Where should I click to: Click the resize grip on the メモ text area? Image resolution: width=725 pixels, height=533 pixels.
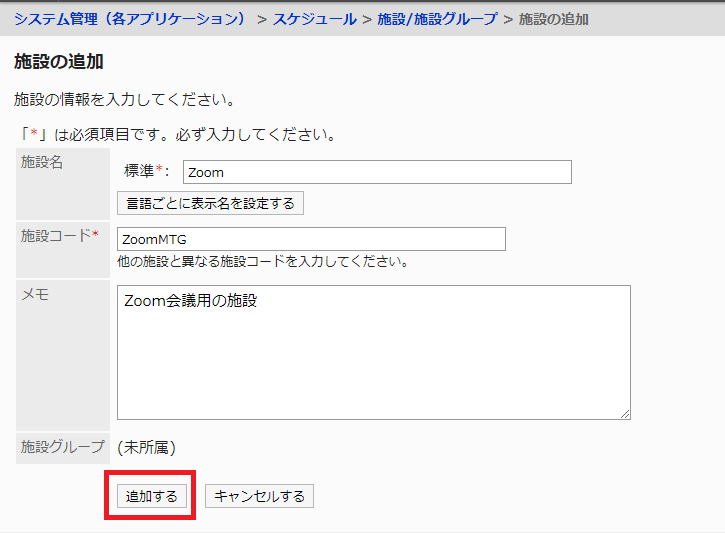coord(625,414)
